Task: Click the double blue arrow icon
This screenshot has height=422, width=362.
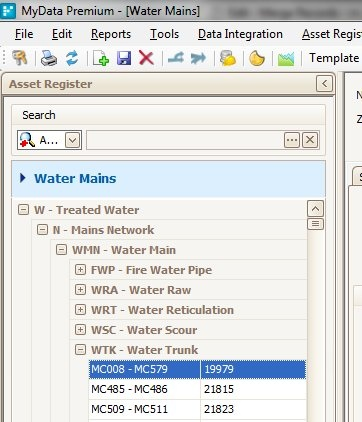Action: click(x=198, y=58)
